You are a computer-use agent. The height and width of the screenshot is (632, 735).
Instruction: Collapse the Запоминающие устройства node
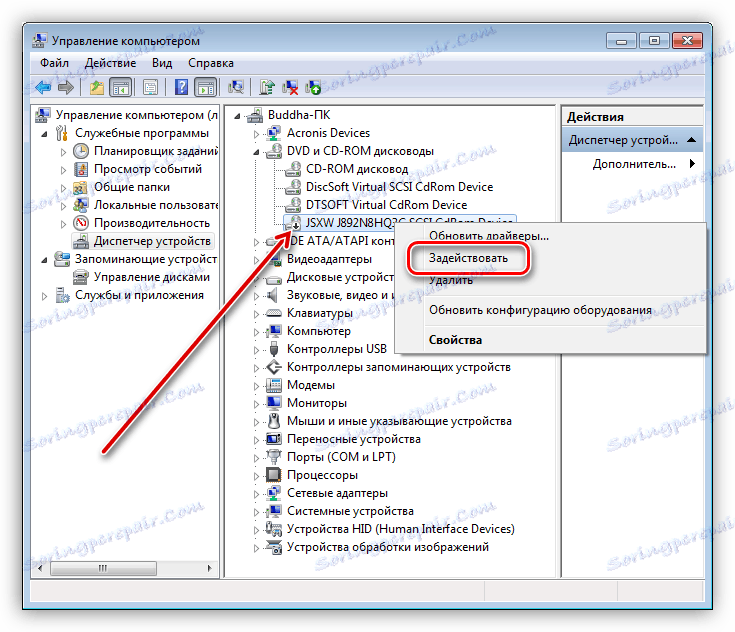click(44, 260)
